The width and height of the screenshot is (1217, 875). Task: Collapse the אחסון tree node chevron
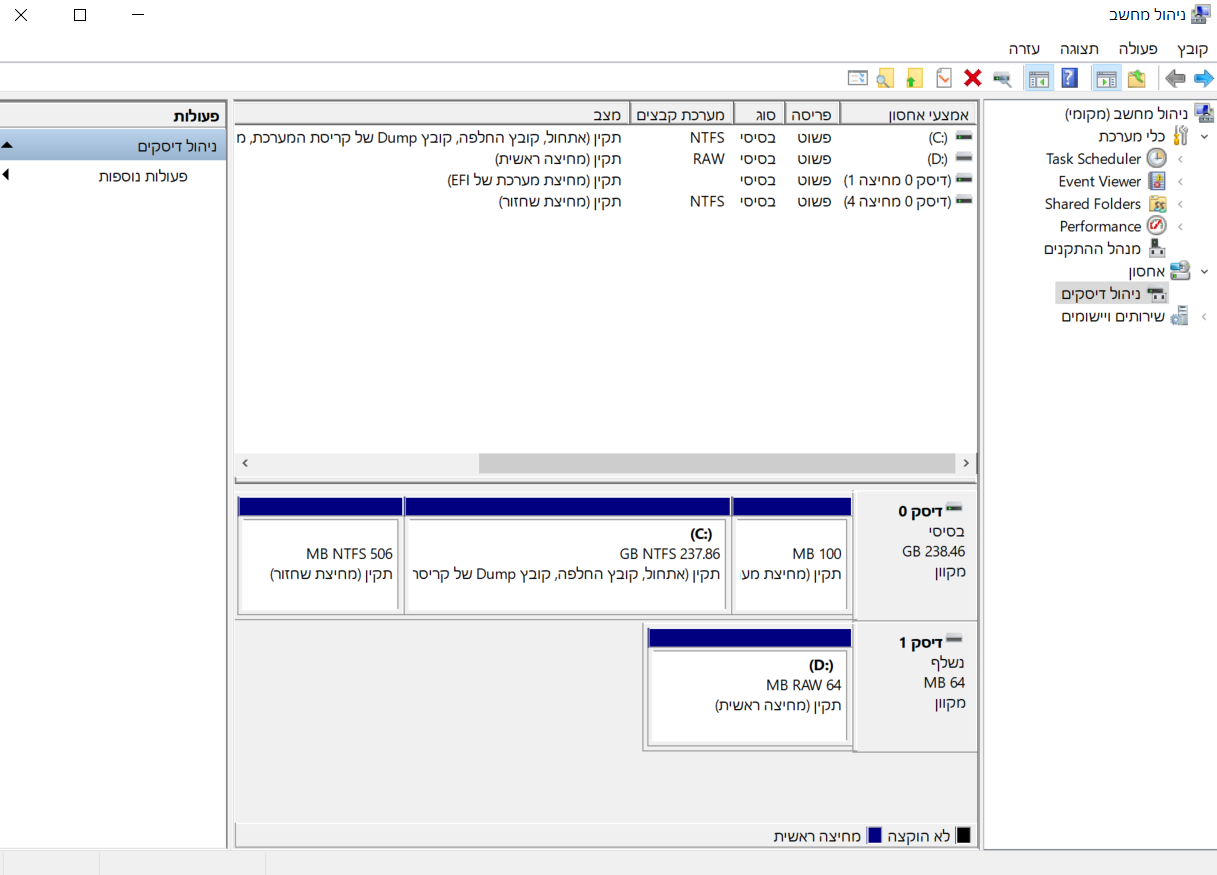[1204, 271]
